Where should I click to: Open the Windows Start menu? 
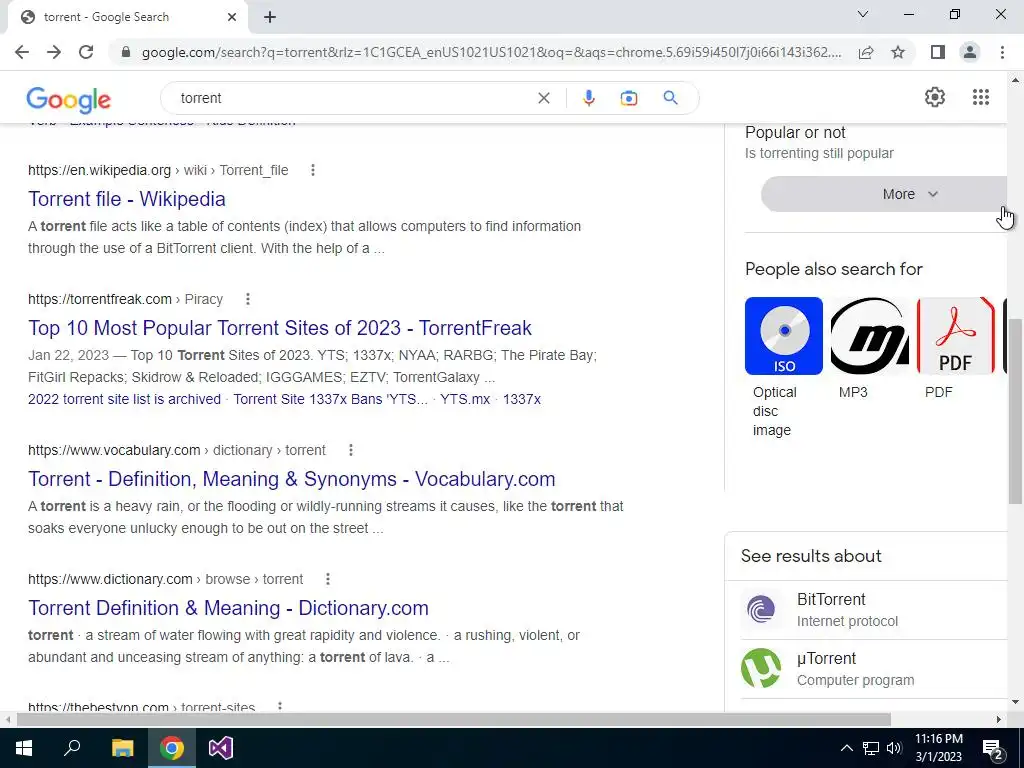pyautogui.click(x=24, y=748)
